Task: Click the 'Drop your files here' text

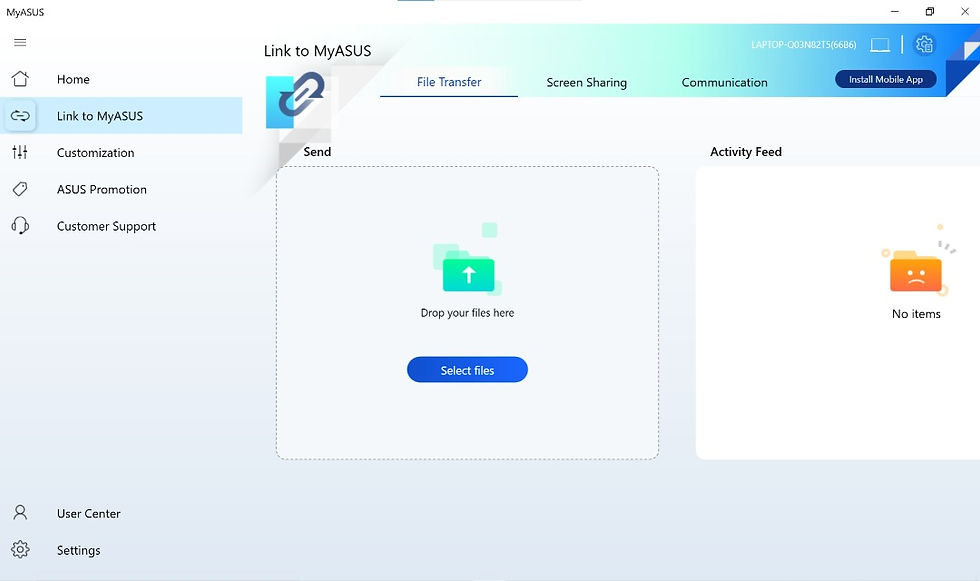Action: click(468, 313)
